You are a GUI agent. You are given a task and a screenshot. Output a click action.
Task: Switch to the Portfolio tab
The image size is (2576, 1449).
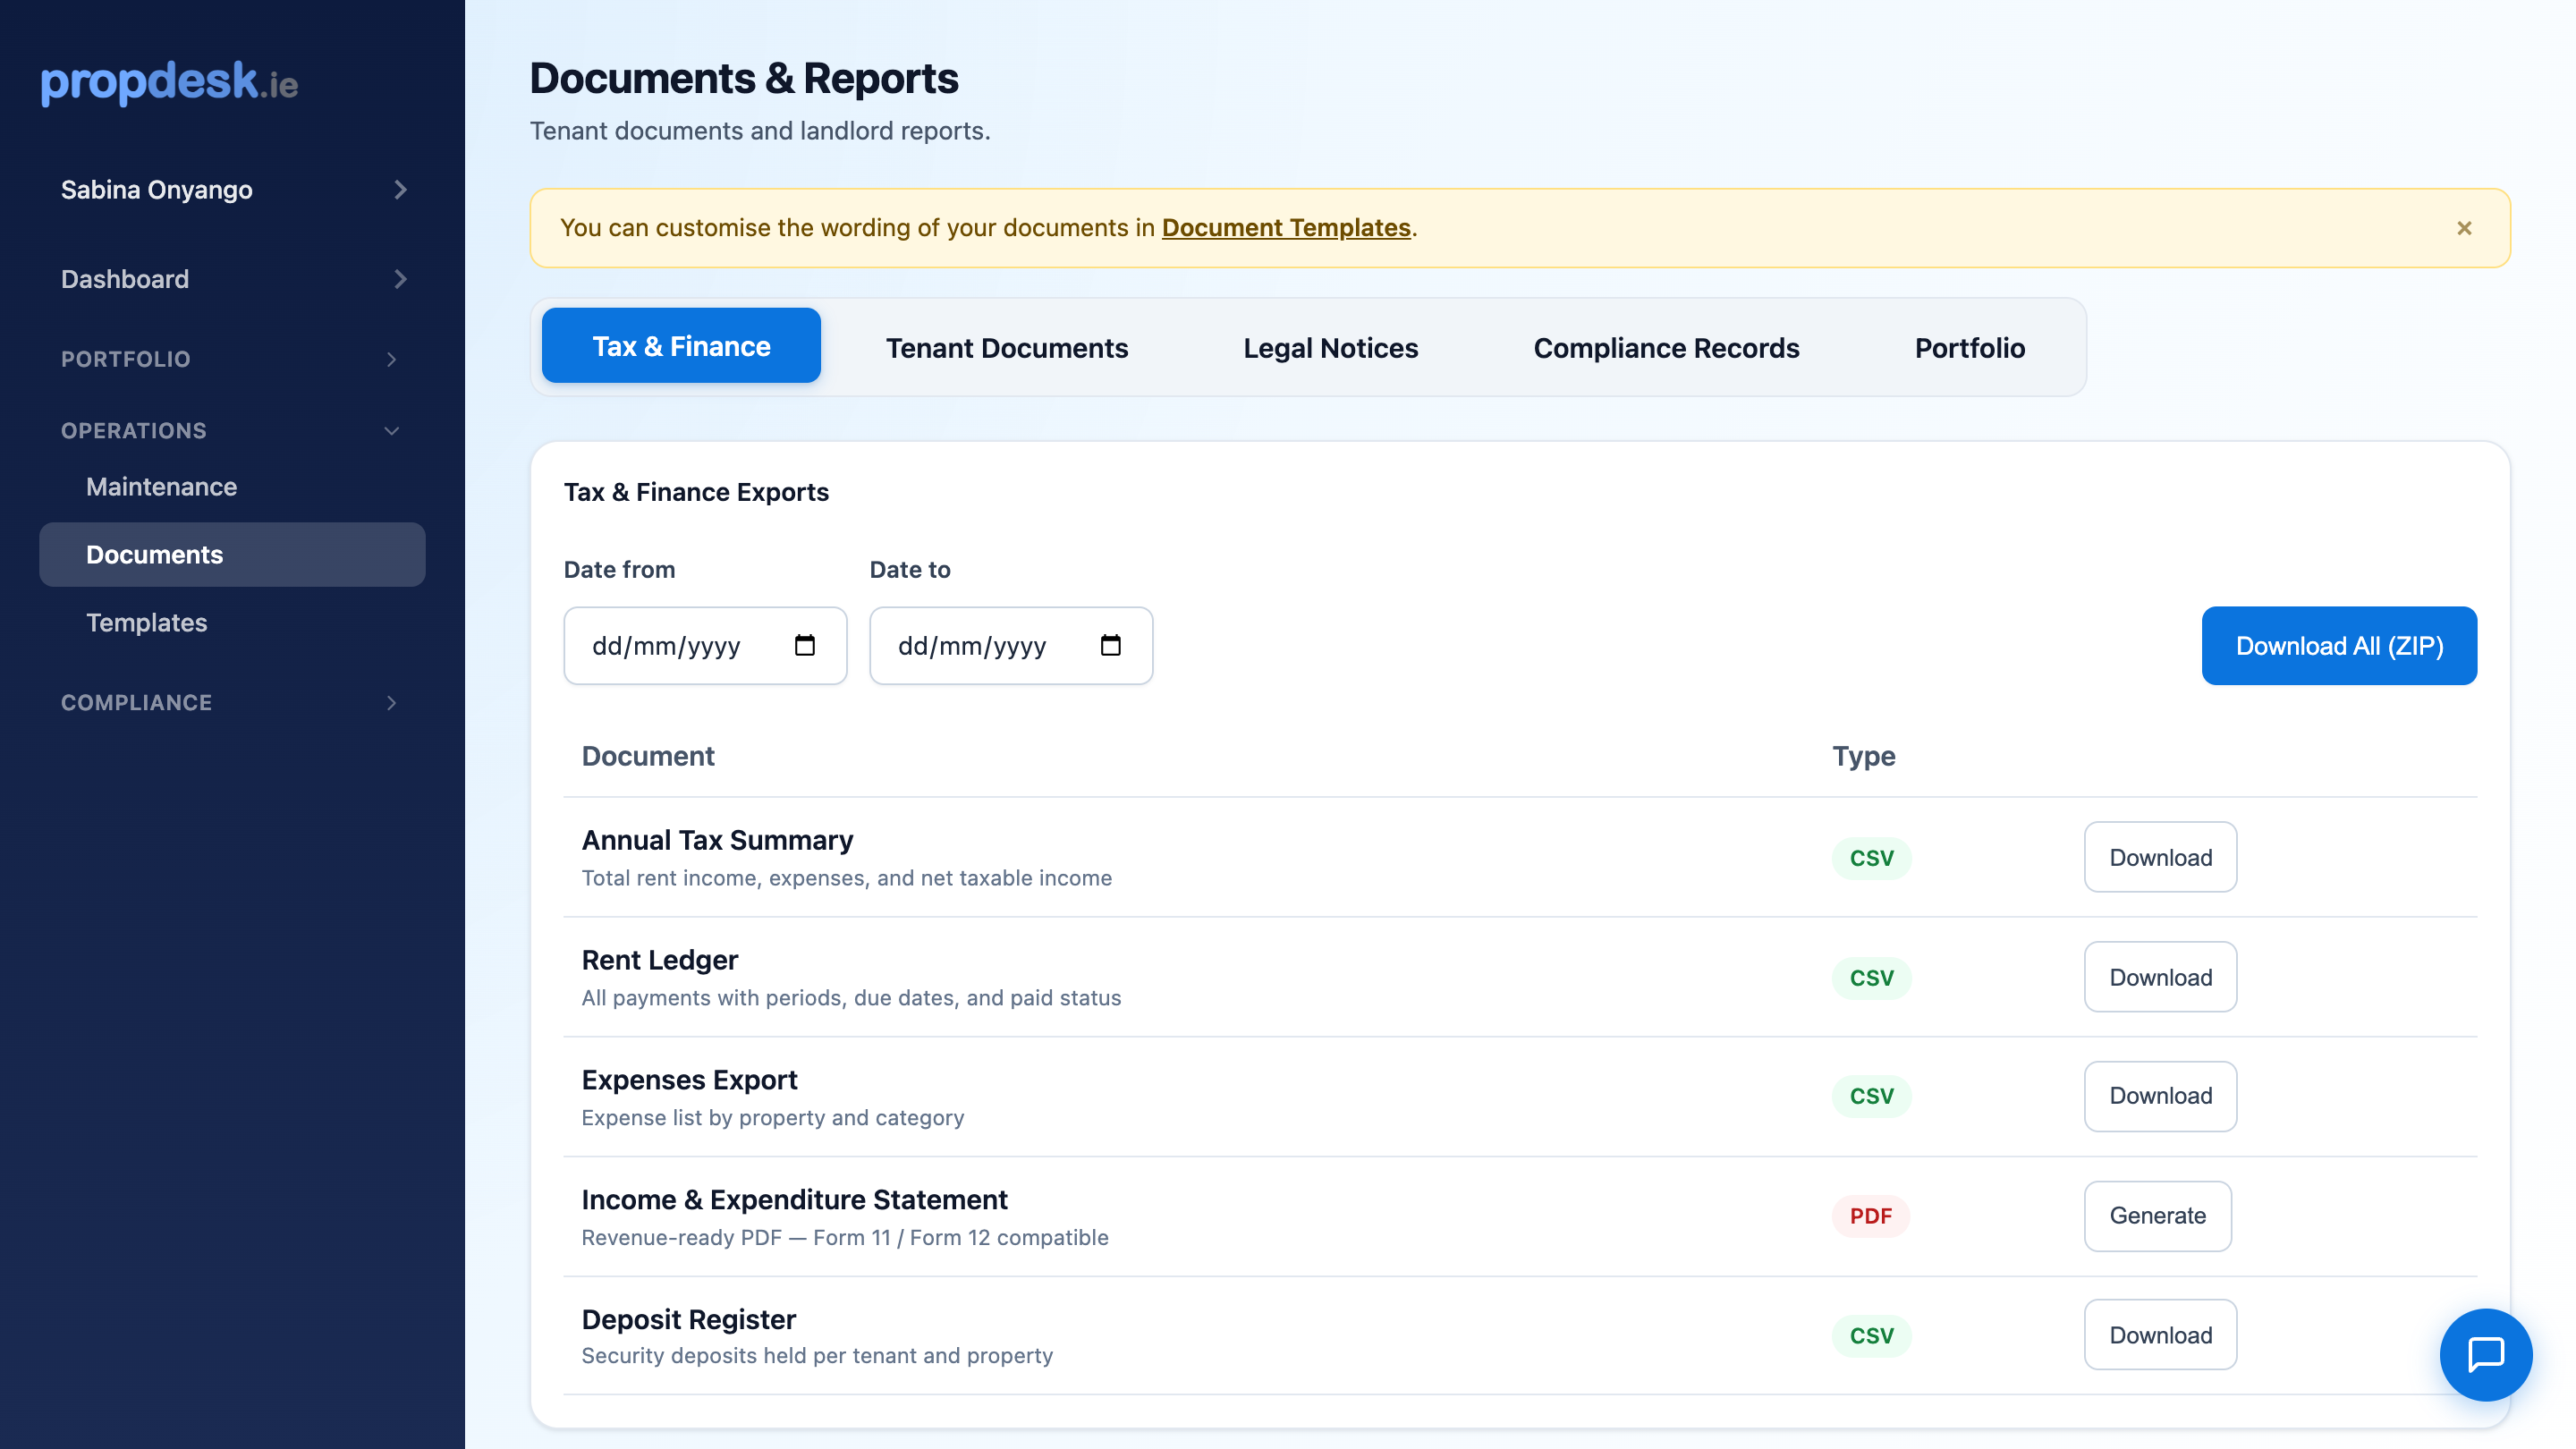1969,348
